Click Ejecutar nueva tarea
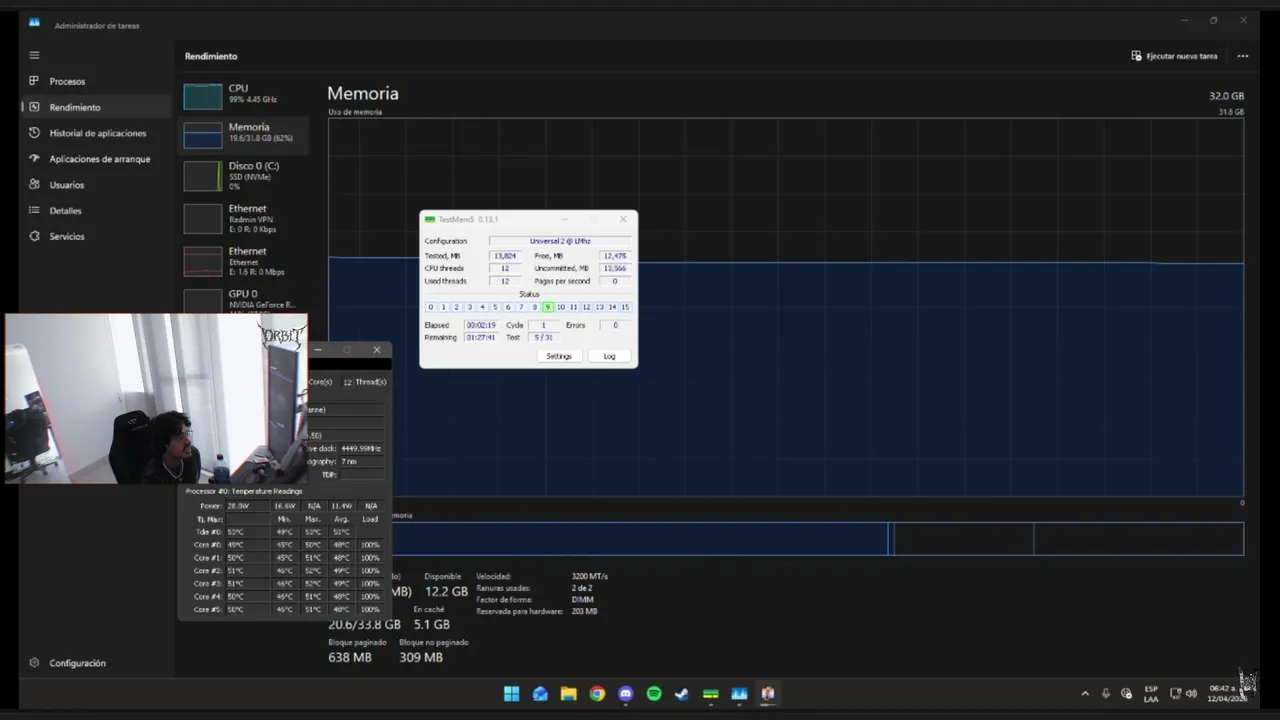The width and height of the screenshot is (1280, 720). [x=1174, y=56]
